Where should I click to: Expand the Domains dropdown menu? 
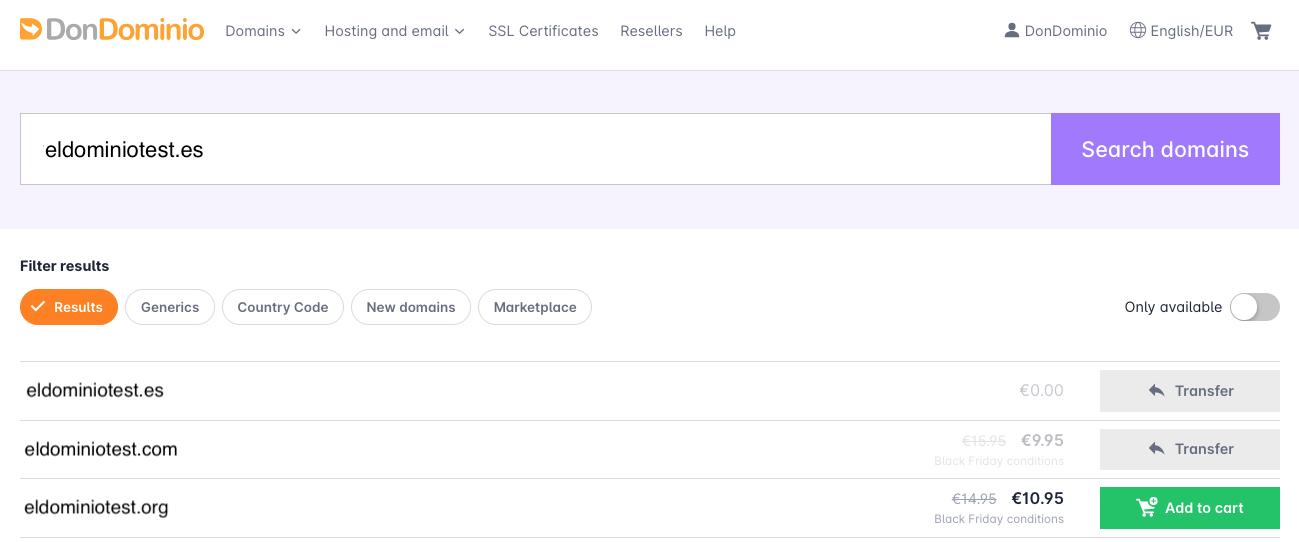tap(262, 31)
